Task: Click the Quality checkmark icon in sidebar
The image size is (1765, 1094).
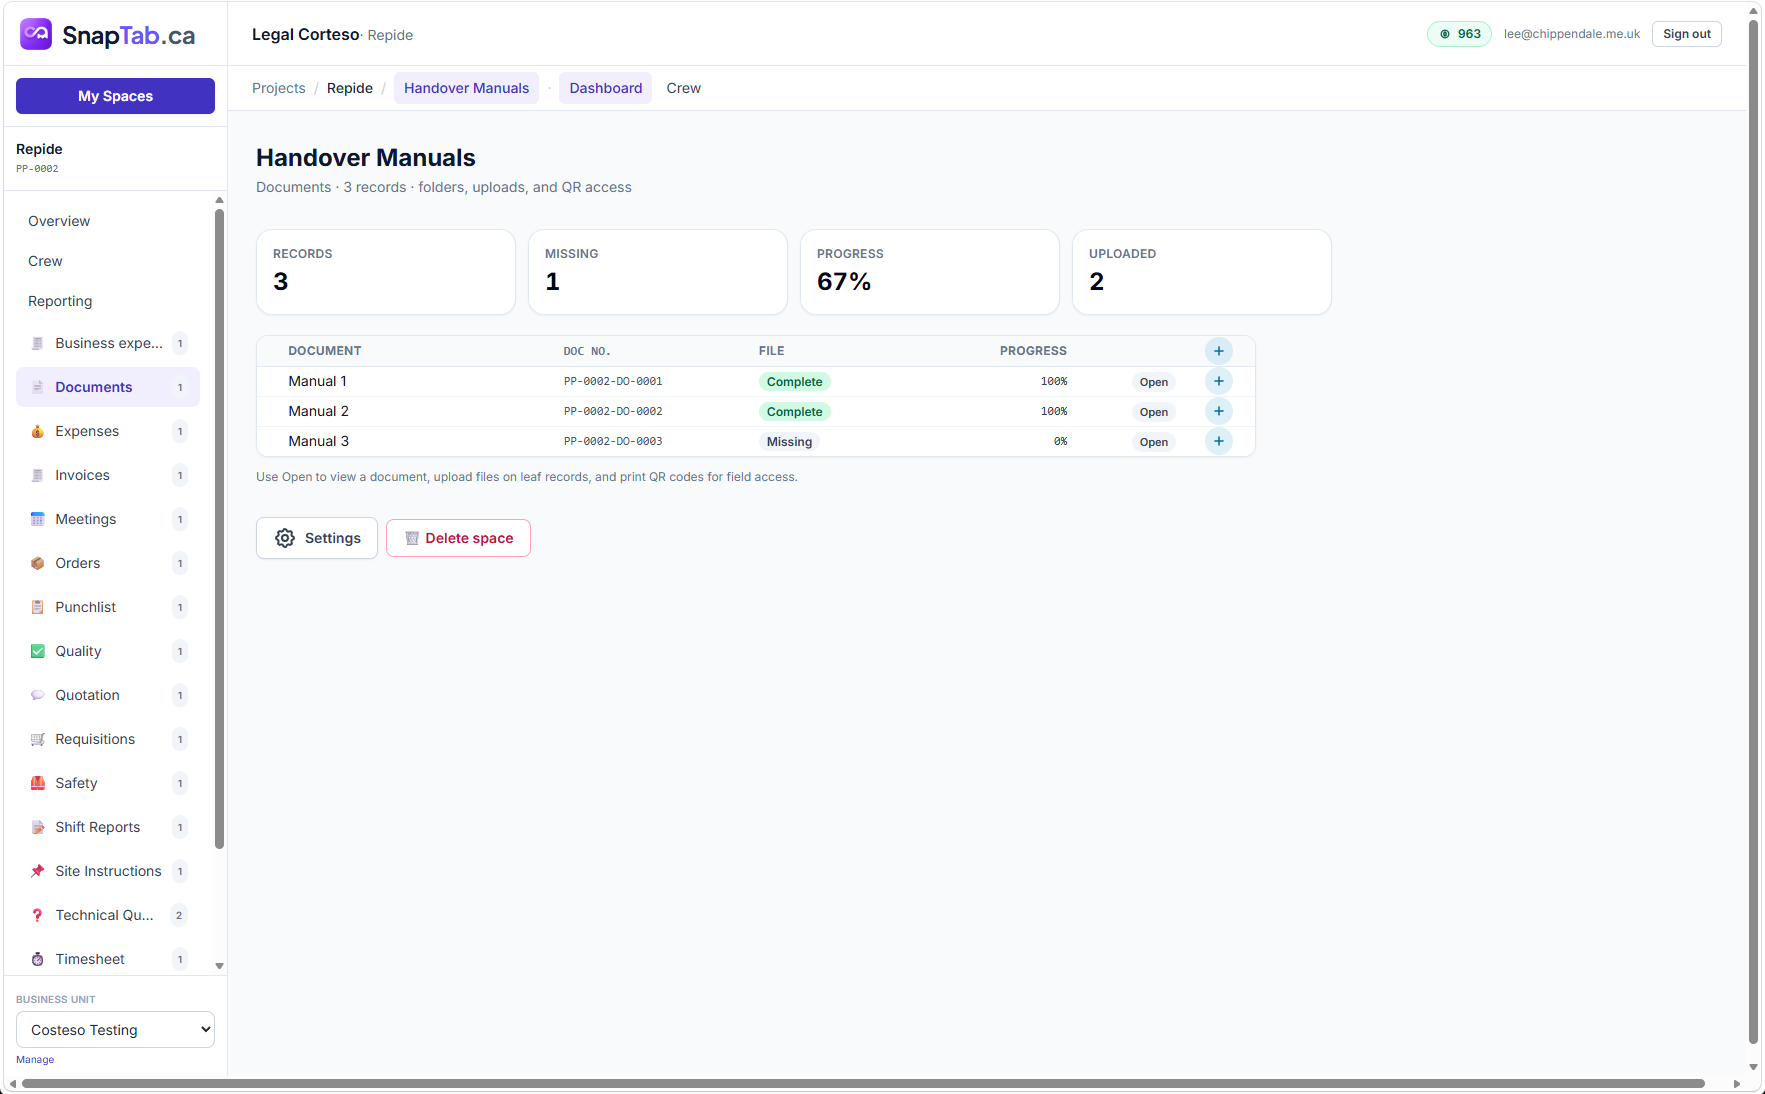Action: coord(38,651)
